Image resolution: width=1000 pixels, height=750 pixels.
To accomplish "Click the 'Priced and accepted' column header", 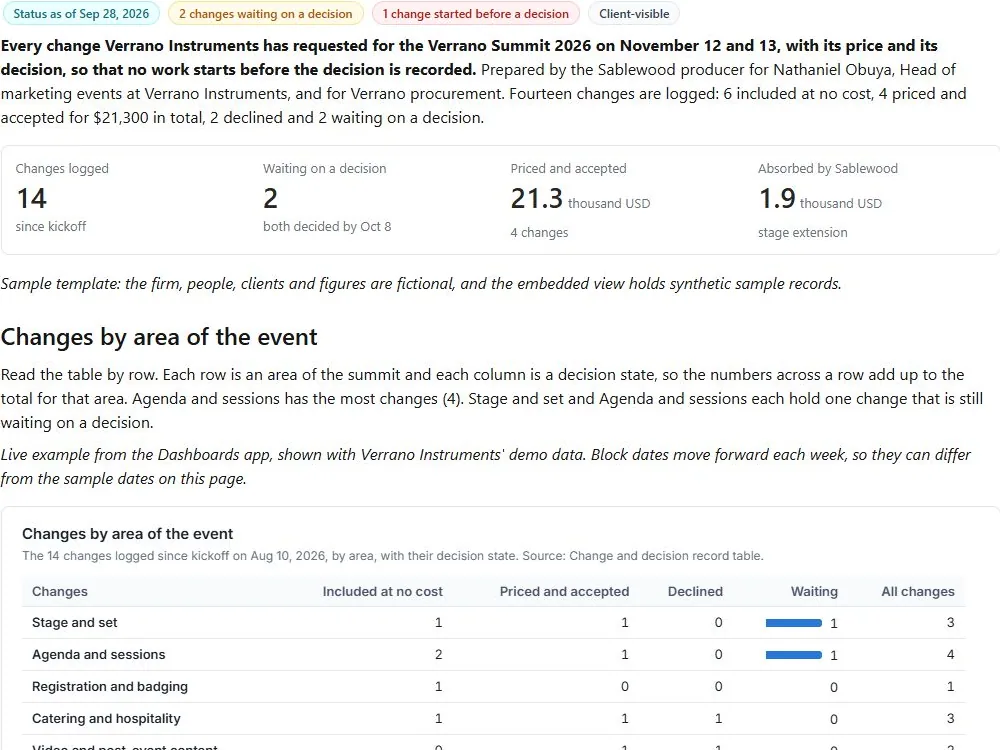I will coord(564,591).
